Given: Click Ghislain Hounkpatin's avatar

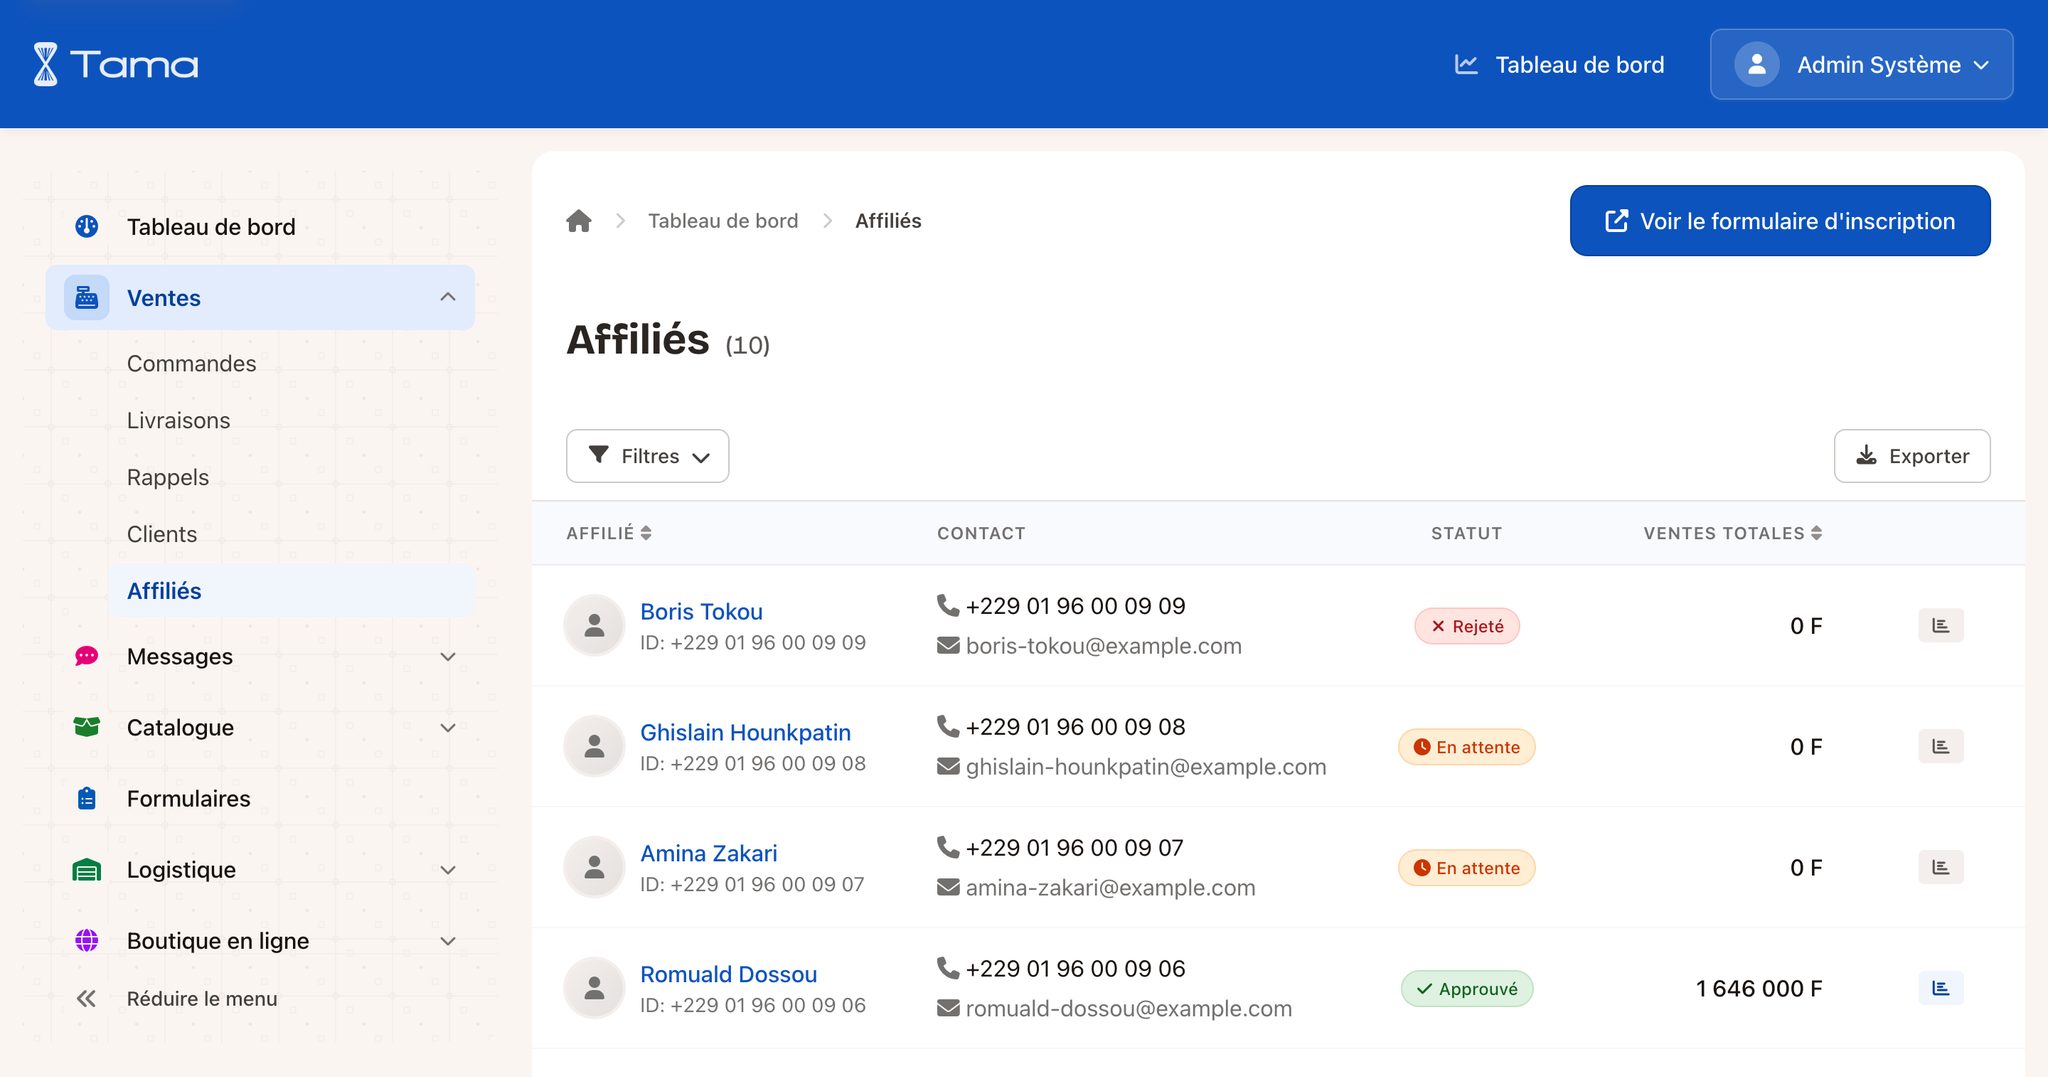Looking at the screenshot, I should [594, 747].
